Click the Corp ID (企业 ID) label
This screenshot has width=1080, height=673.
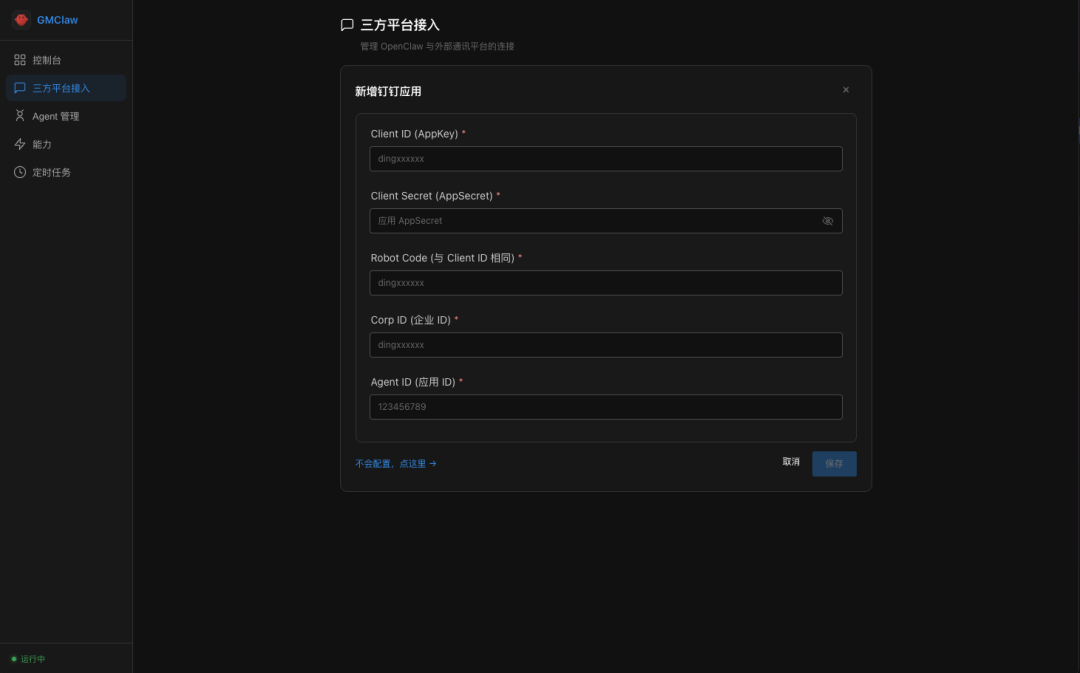(411, 320)
